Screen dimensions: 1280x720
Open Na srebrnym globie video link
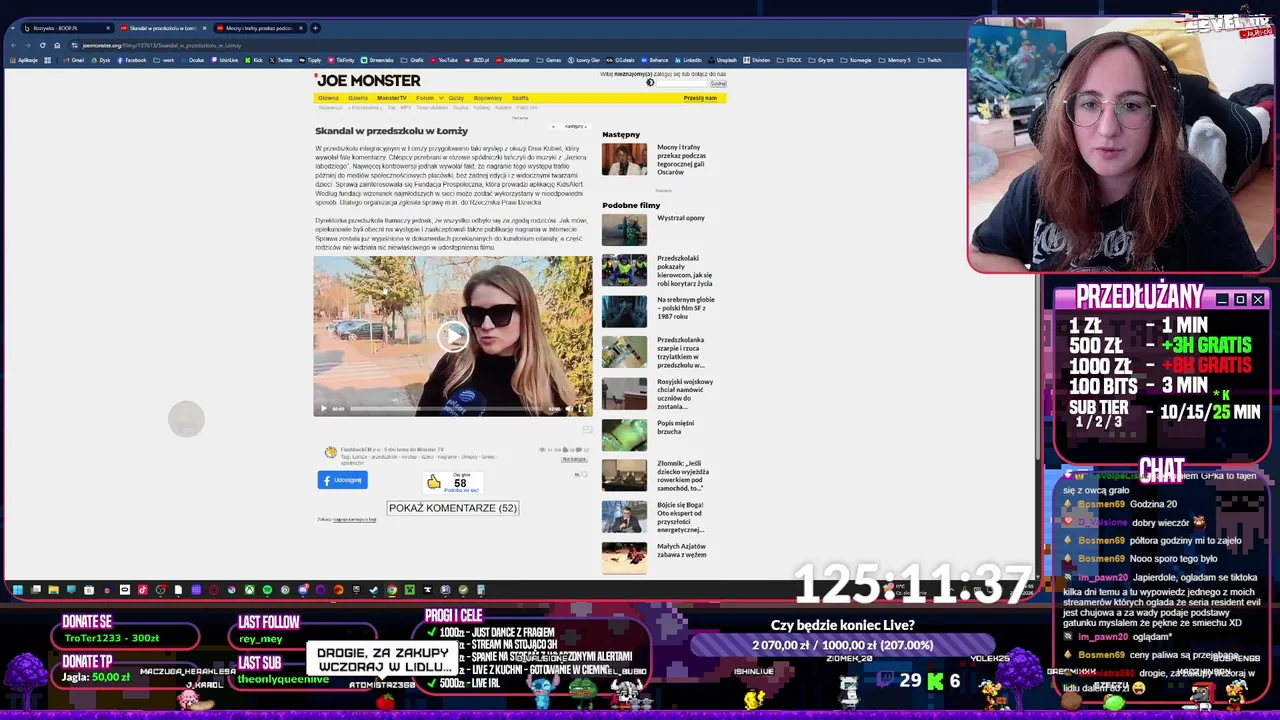click(685, 308)
